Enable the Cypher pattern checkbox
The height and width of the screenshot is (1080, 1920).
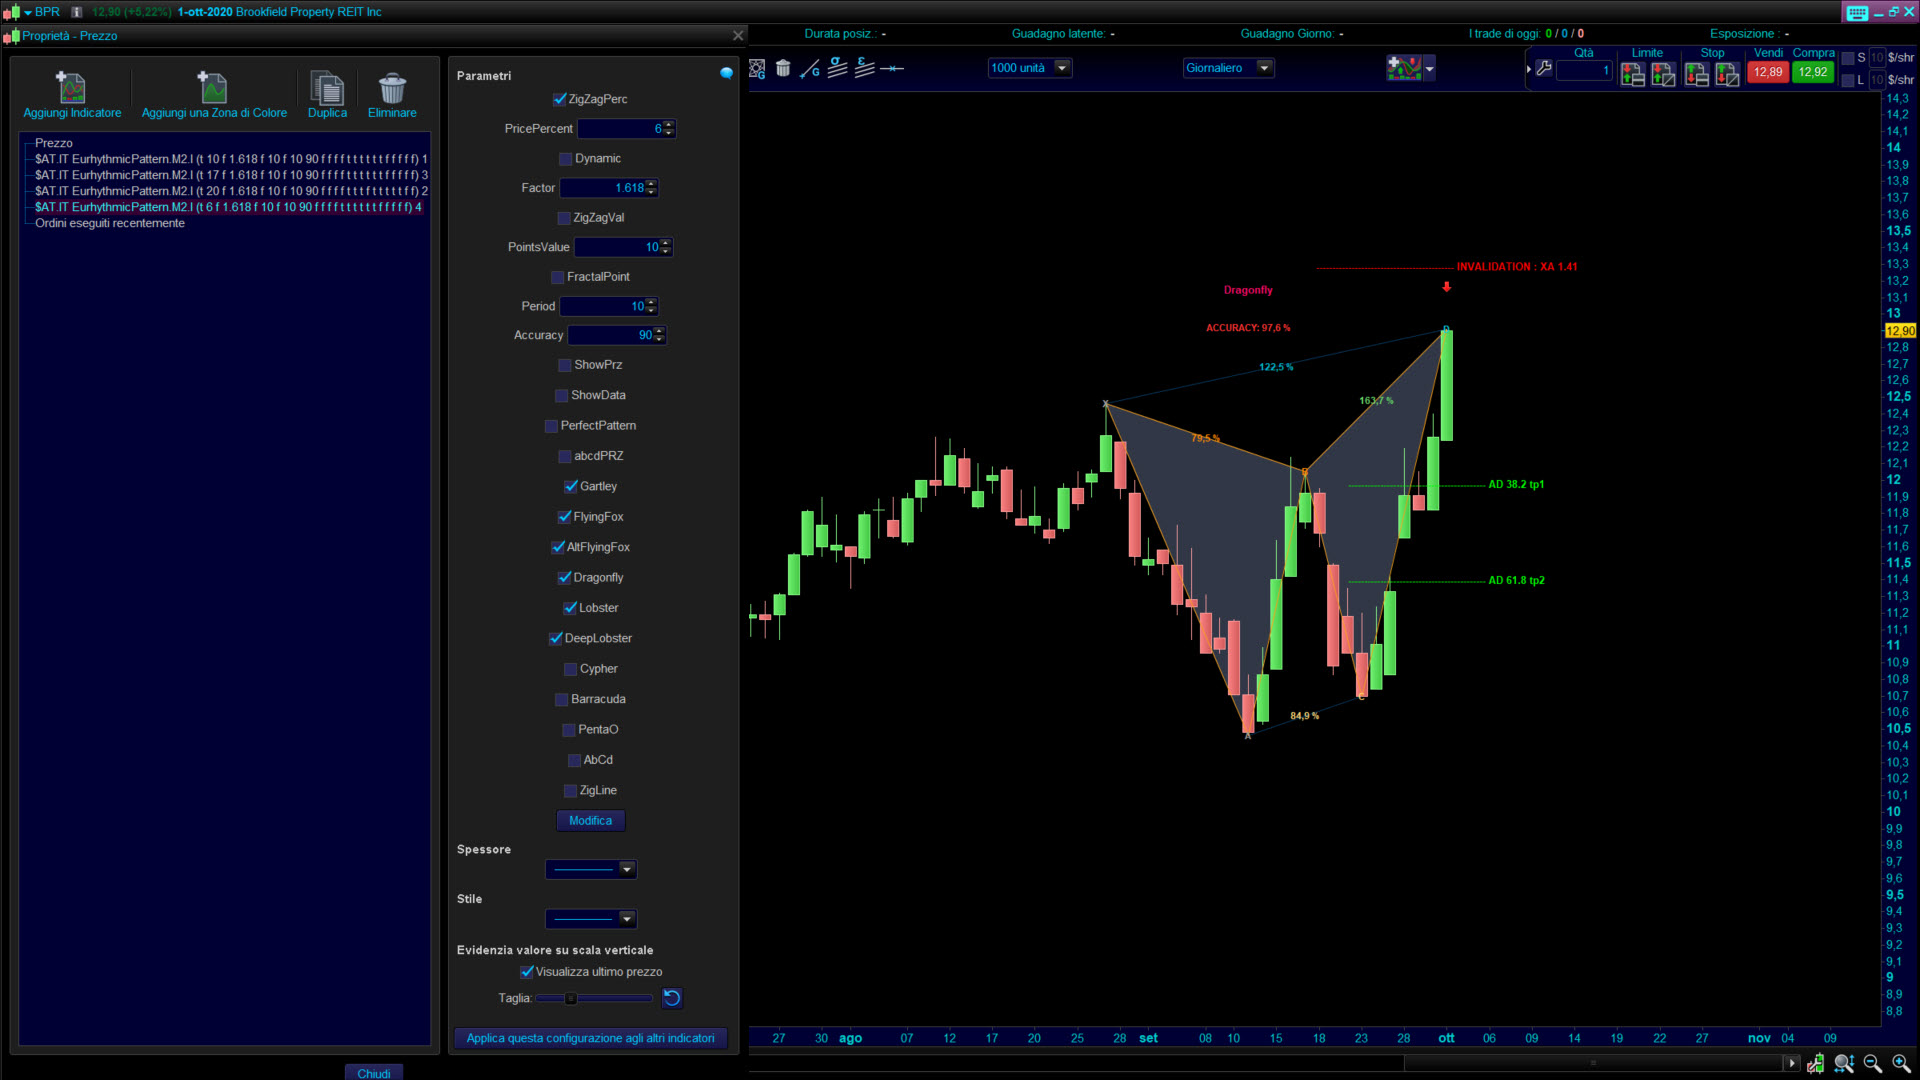571,669
